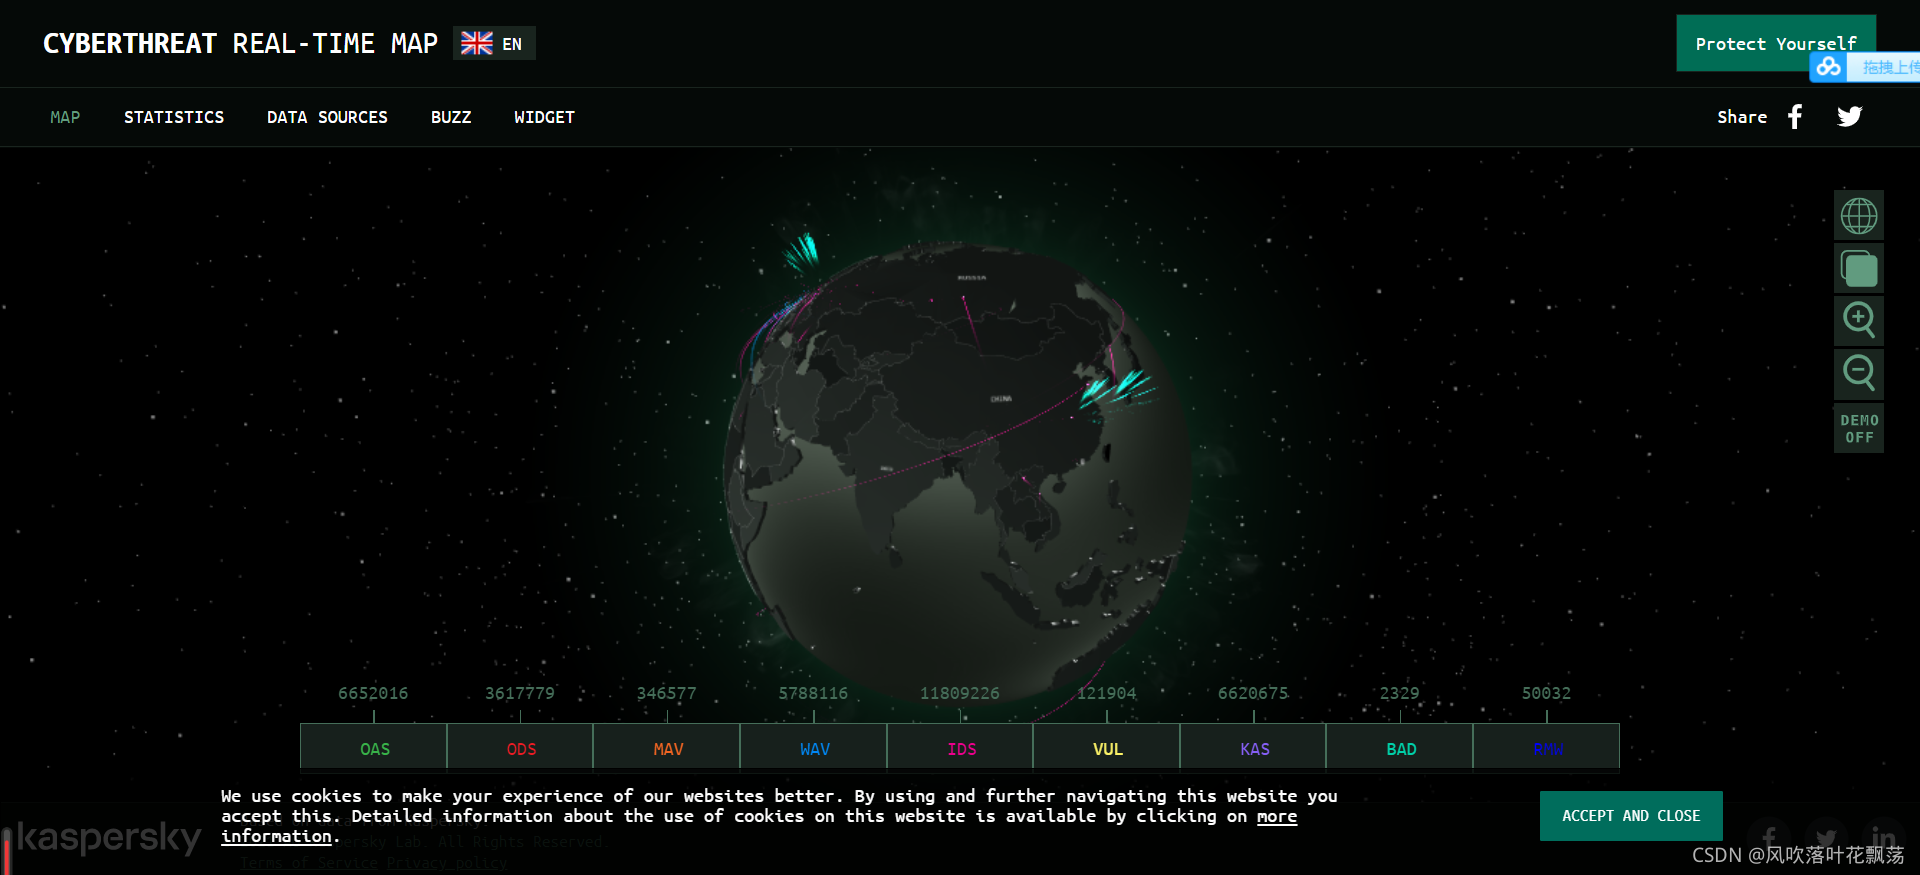Click the Protect Yourself button

(1775, 43)
